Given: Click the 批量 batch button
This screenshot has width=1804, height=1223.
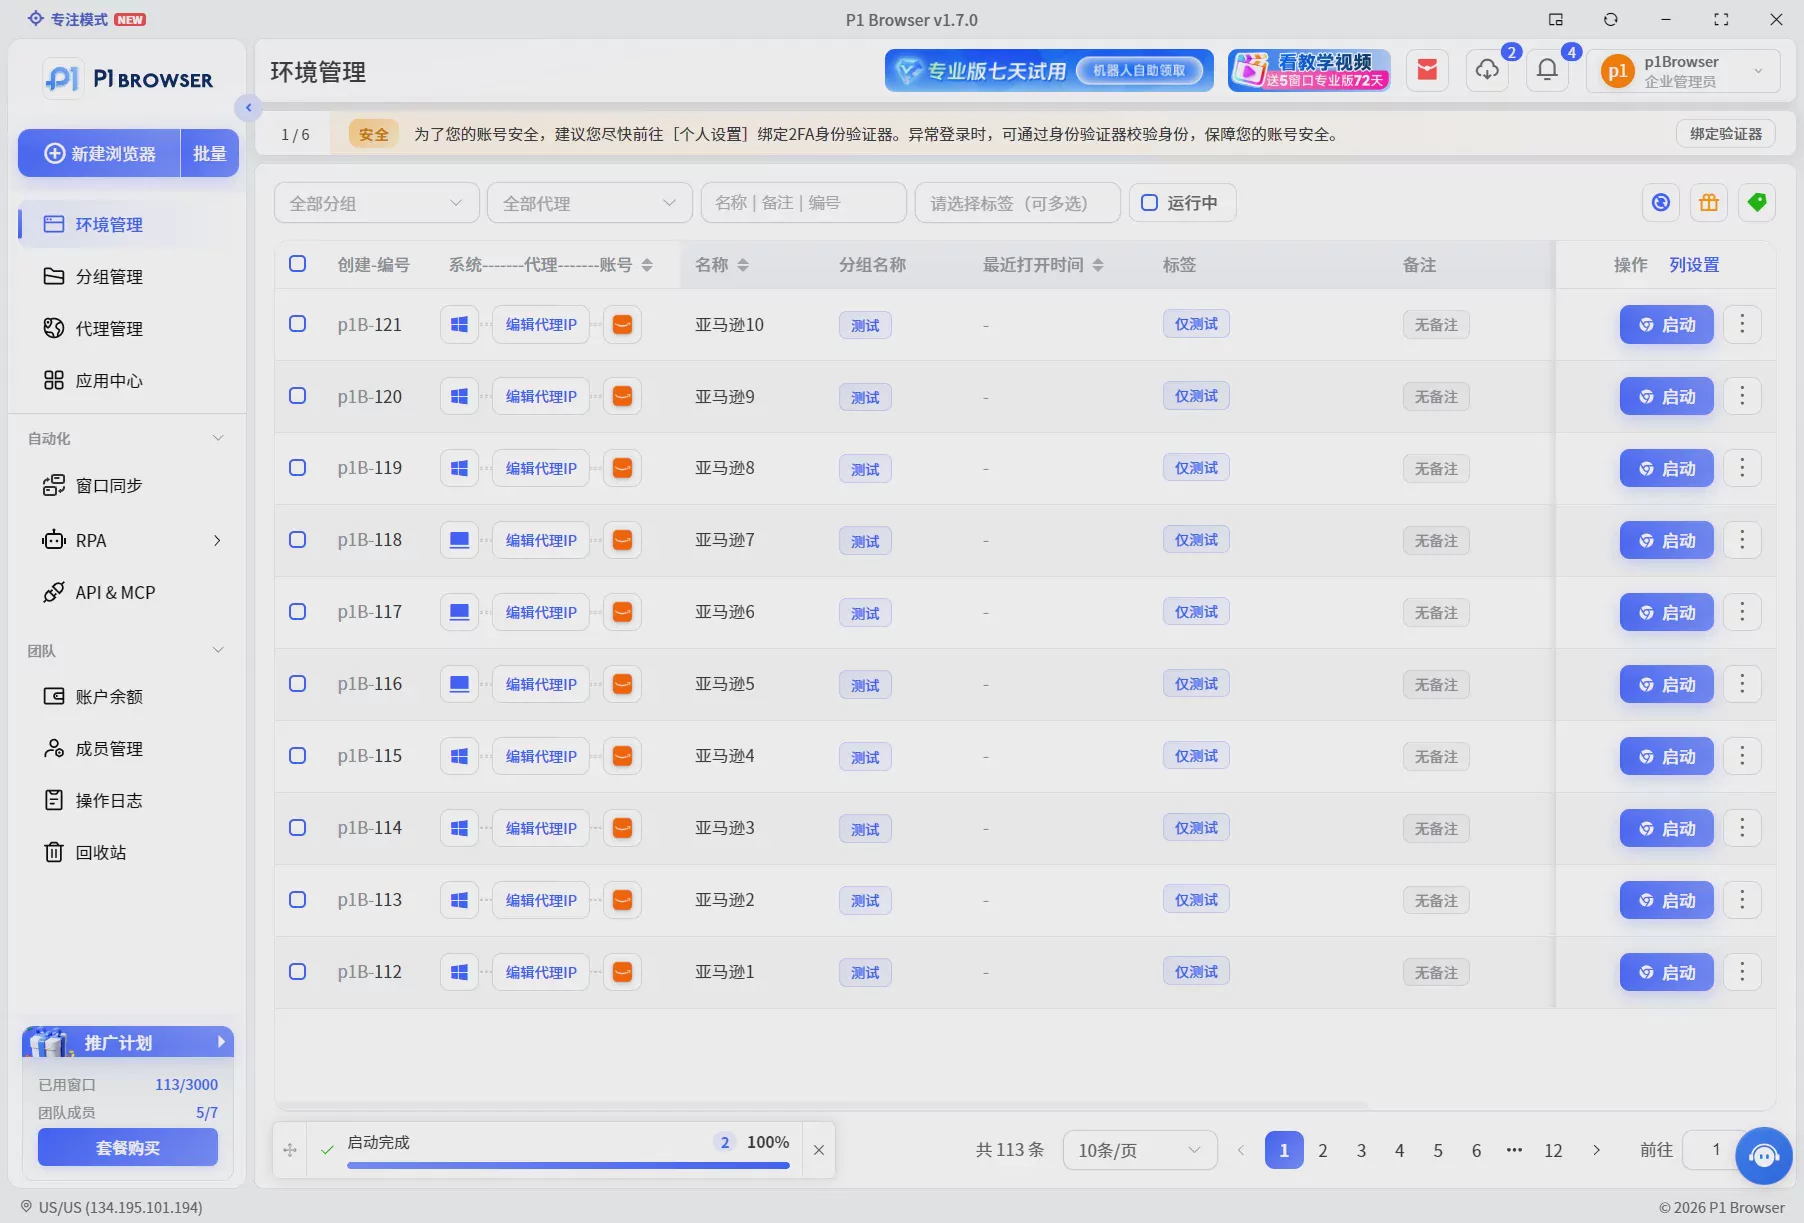Looking at the screenshot, I should (210, 153).
